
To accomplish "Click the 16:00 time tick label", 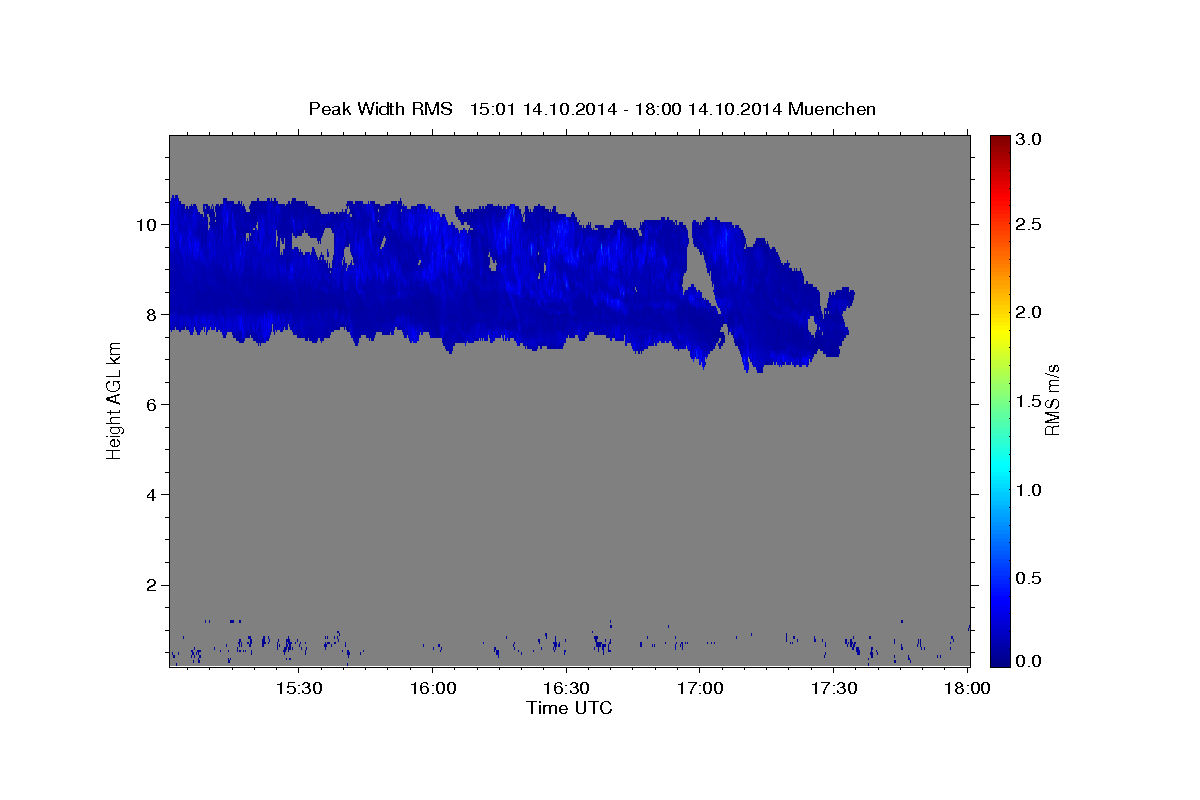I will coord(433,689).
